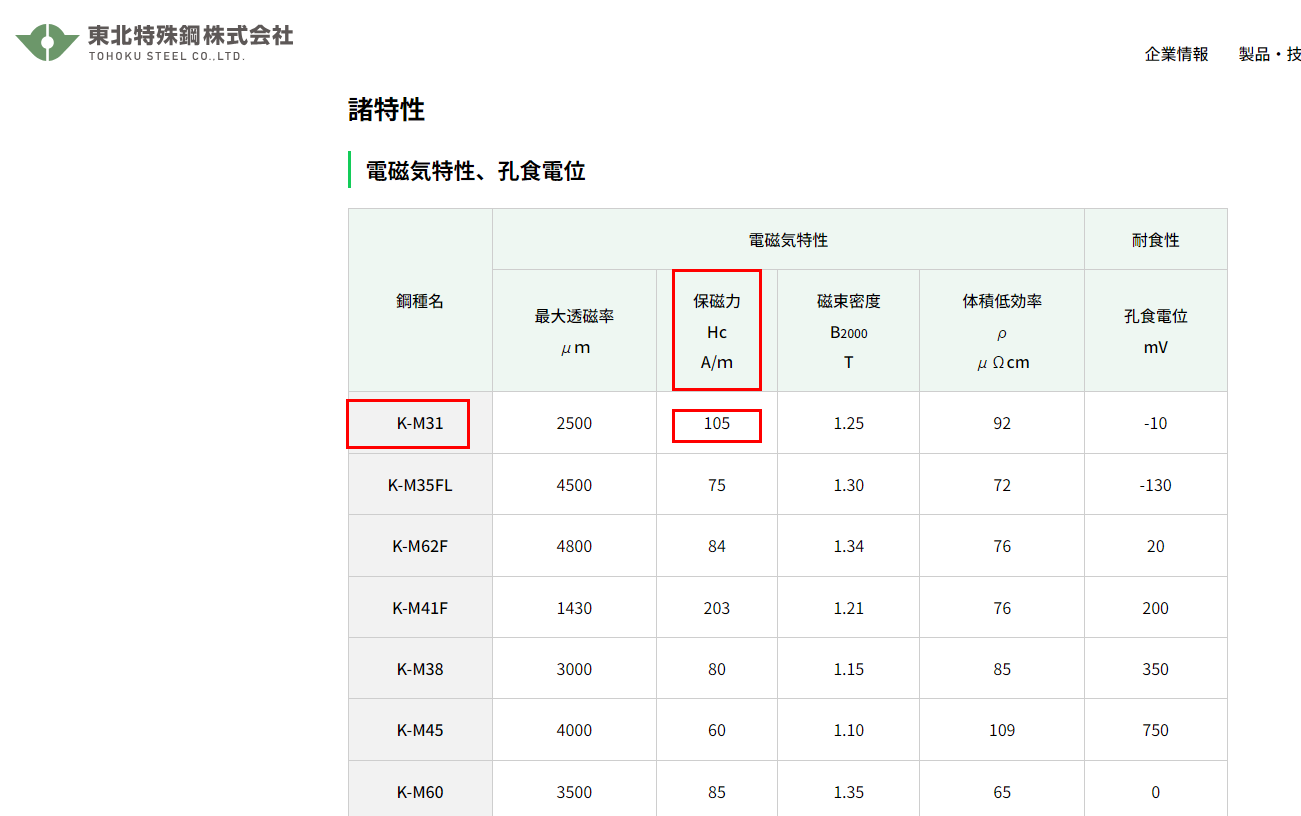Click K-M31 flux density value 1.25

point(848,423)
